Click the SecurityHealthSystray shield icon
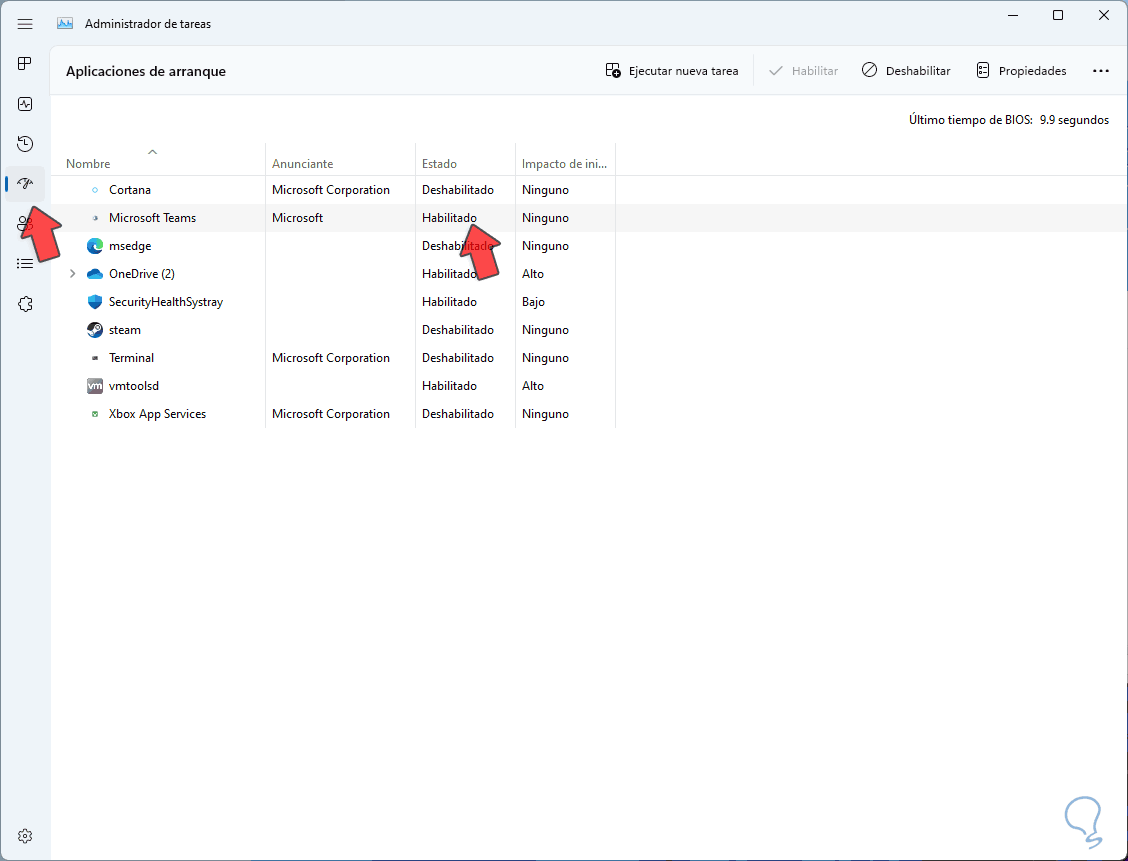This screenshot has width=1128, height=861. tap(95, 302)
